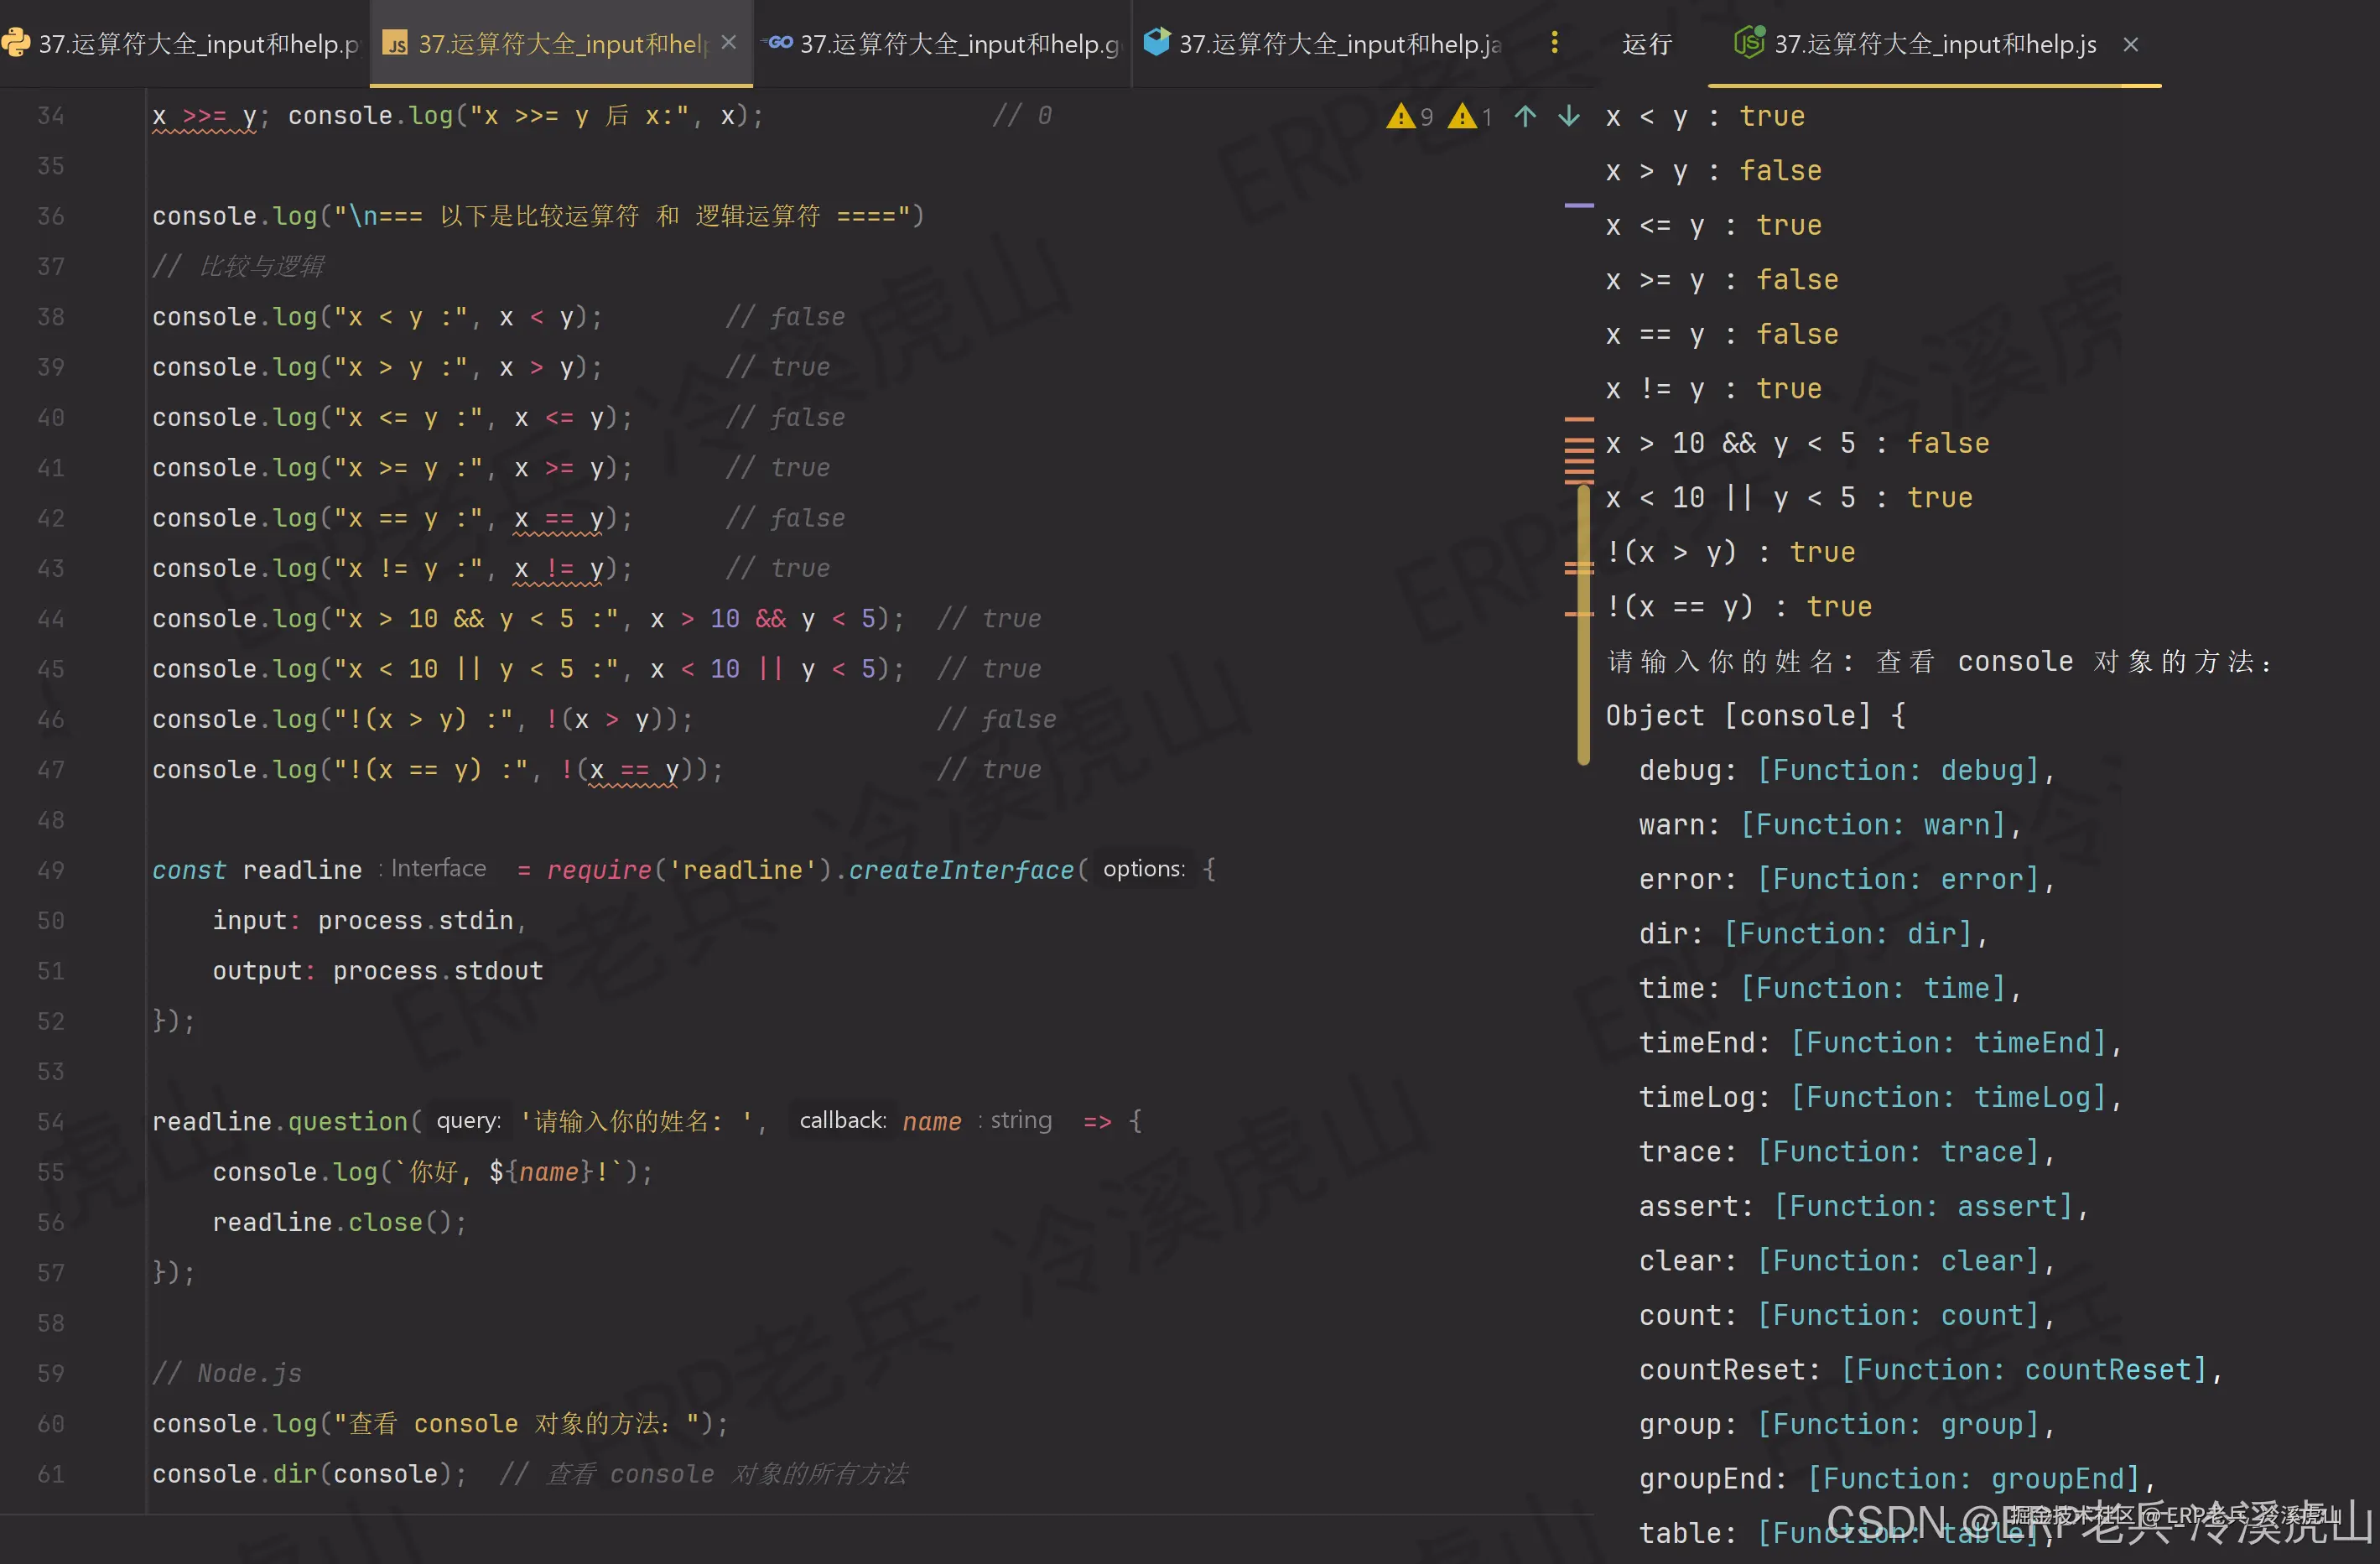Jump to previous highlighted error arrow
This screenshot has height=1564, width=2380.
[1525, 116]
